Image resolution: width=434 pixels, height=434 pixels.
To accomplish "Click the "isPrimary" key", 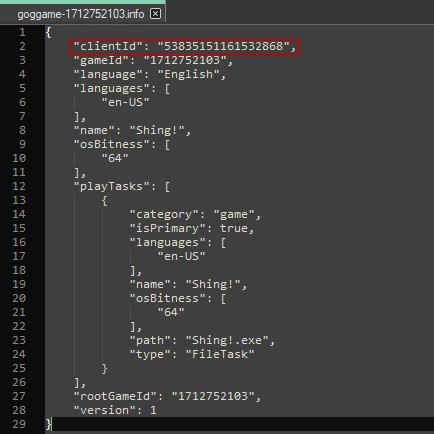I will click(168, 228).
